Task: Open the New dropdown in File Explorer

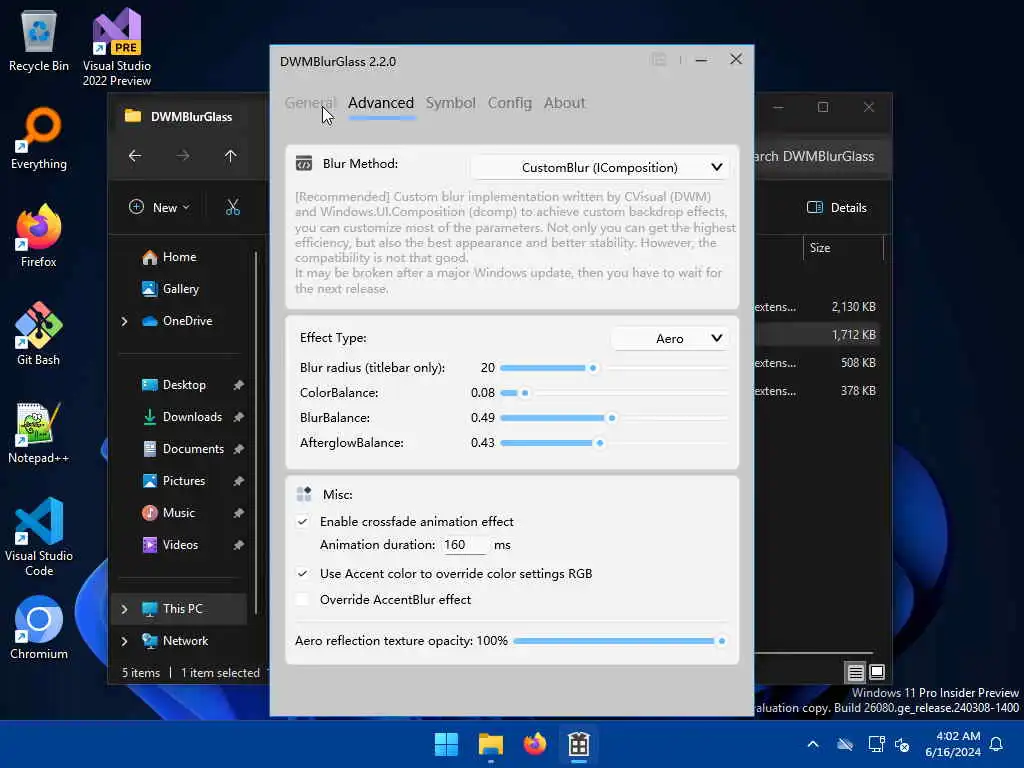Action: coord(160,208)
